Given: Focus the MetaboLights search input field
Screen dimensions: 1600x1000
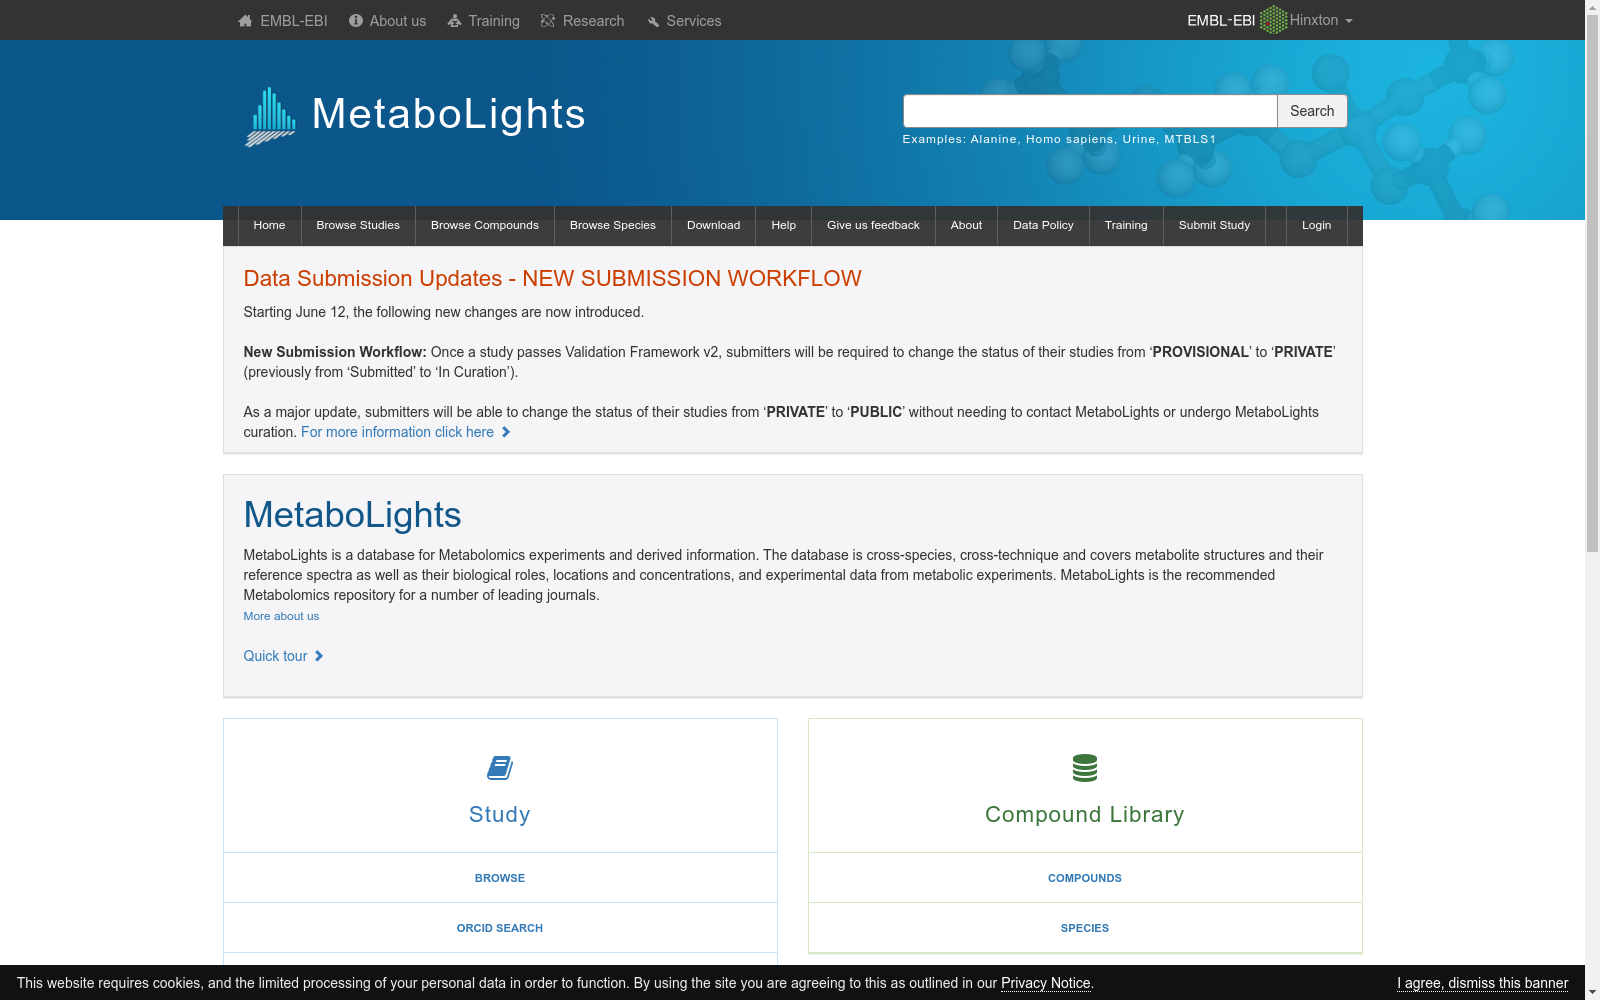Looking at the screenshot, I should point(1090,111).
